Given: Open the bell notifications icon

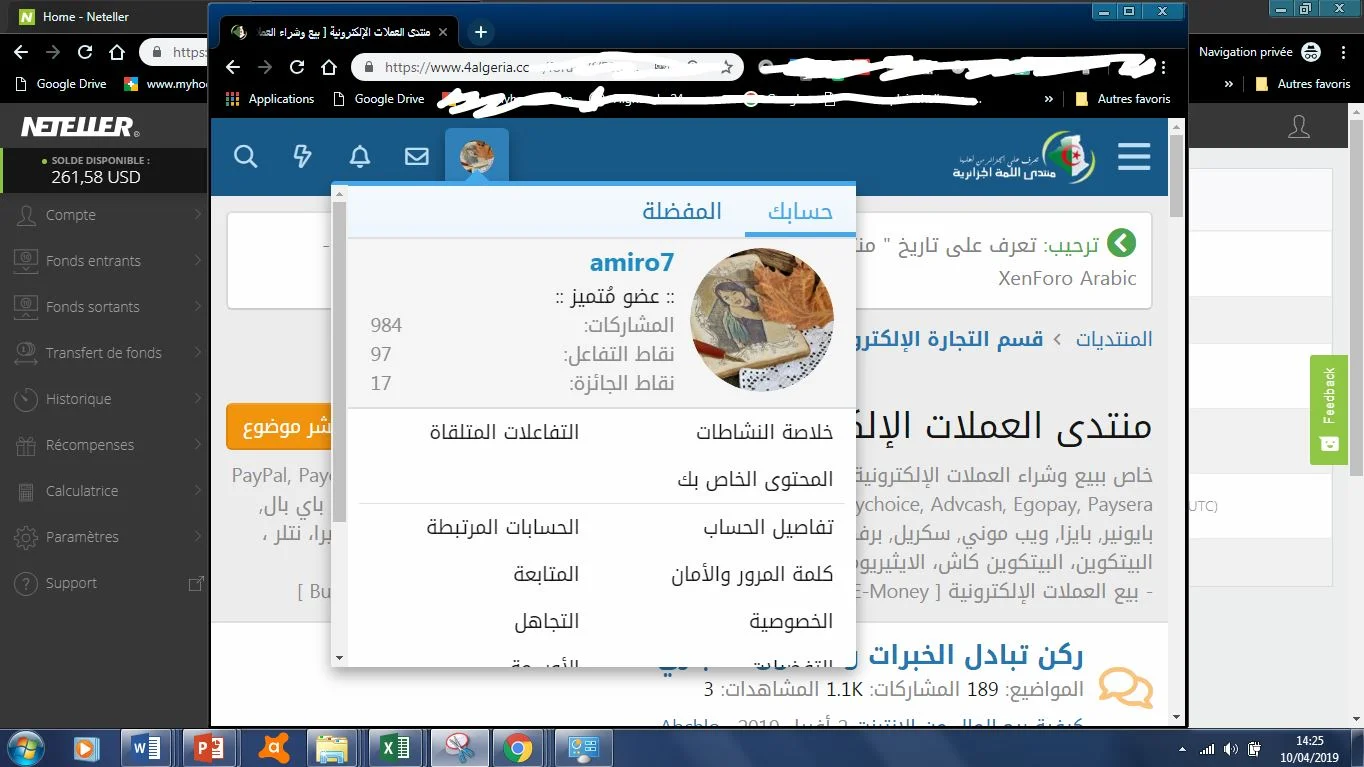Looking at the screenshot, I should point(359,157).
